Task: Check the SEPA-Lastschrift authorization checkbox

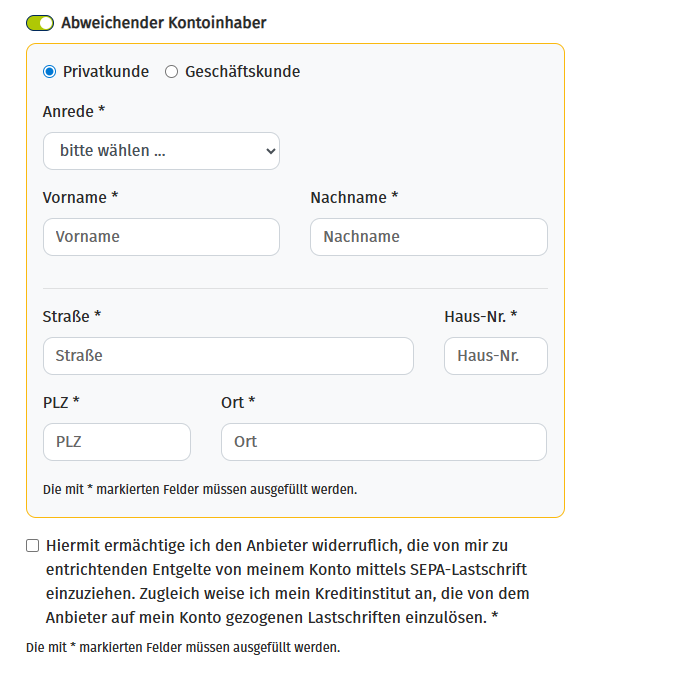Action: (x=33, y=546)
